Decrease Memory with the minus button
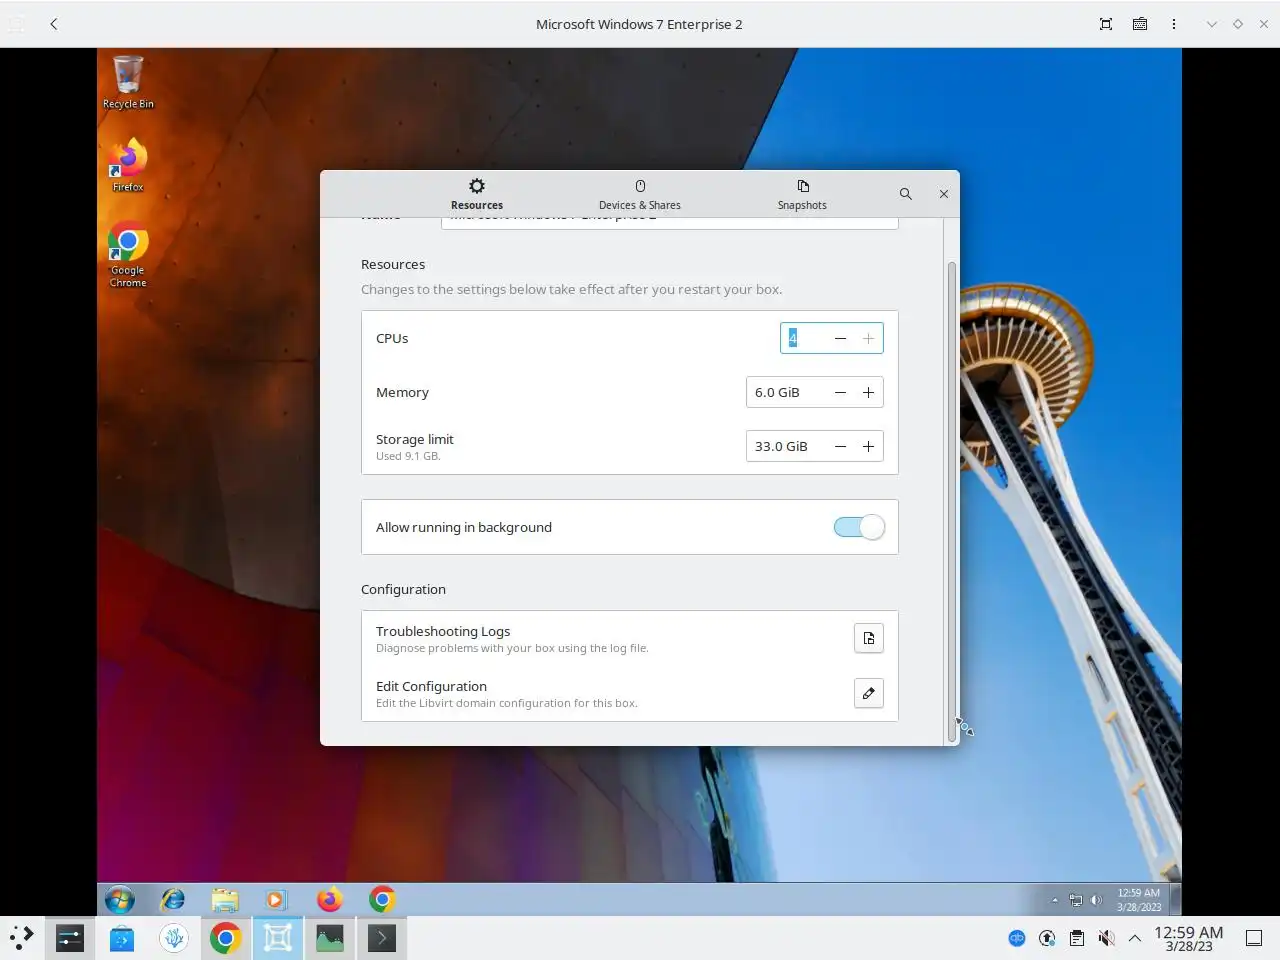This screenshot has height=960, width=1280. 840,392
